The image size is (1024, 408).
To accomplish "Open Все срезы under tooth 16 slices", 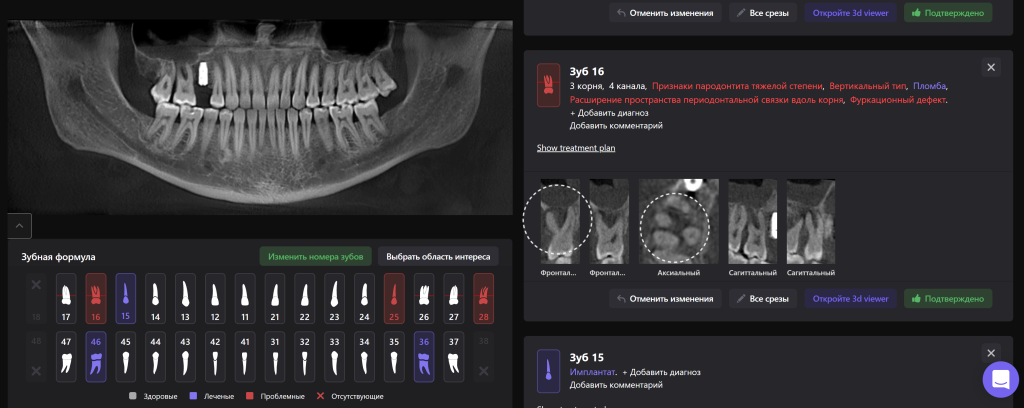I will click(x=763, y=298).
